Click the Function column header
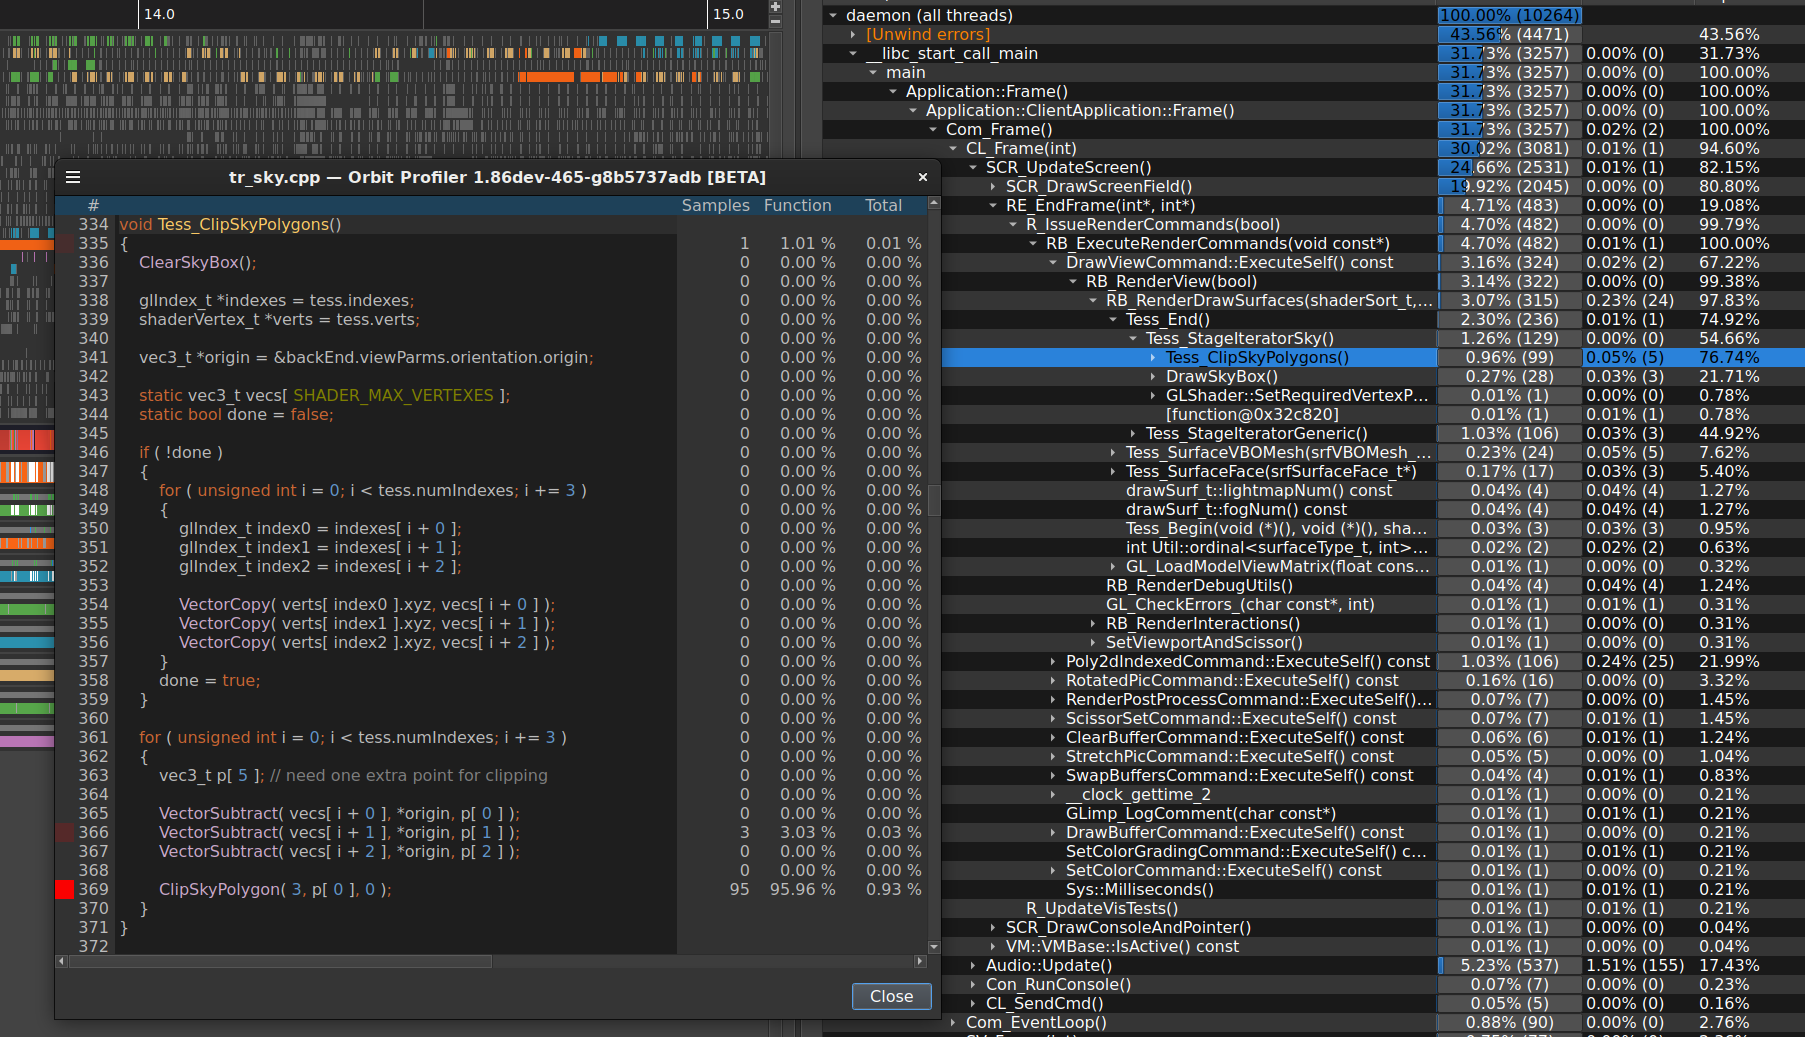The height and width of the screenshot is (1037, 1805). pyautogui.click(x=797, y=205)
